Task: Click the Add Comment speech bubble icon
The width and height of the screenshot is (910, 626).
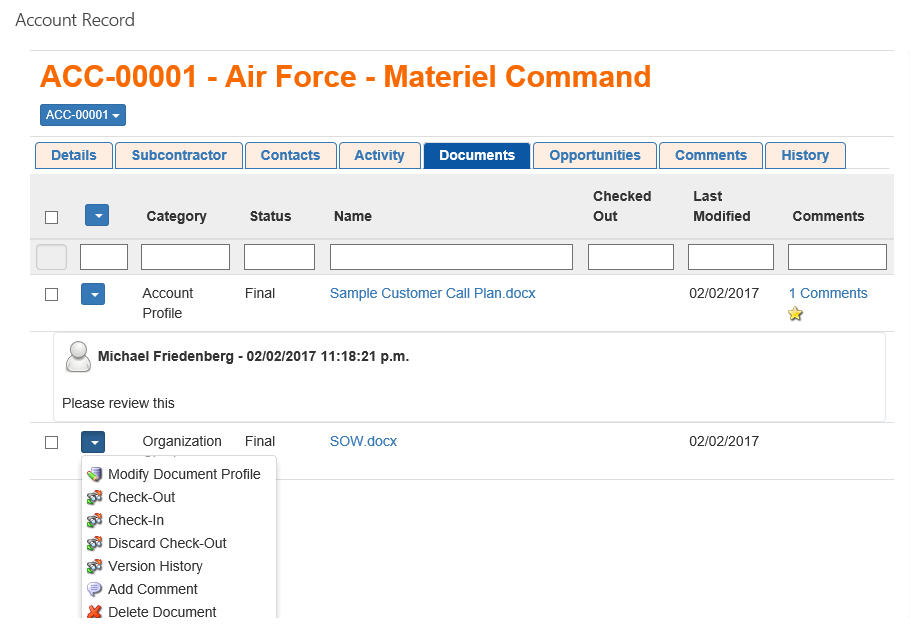Action: point(95,589)
